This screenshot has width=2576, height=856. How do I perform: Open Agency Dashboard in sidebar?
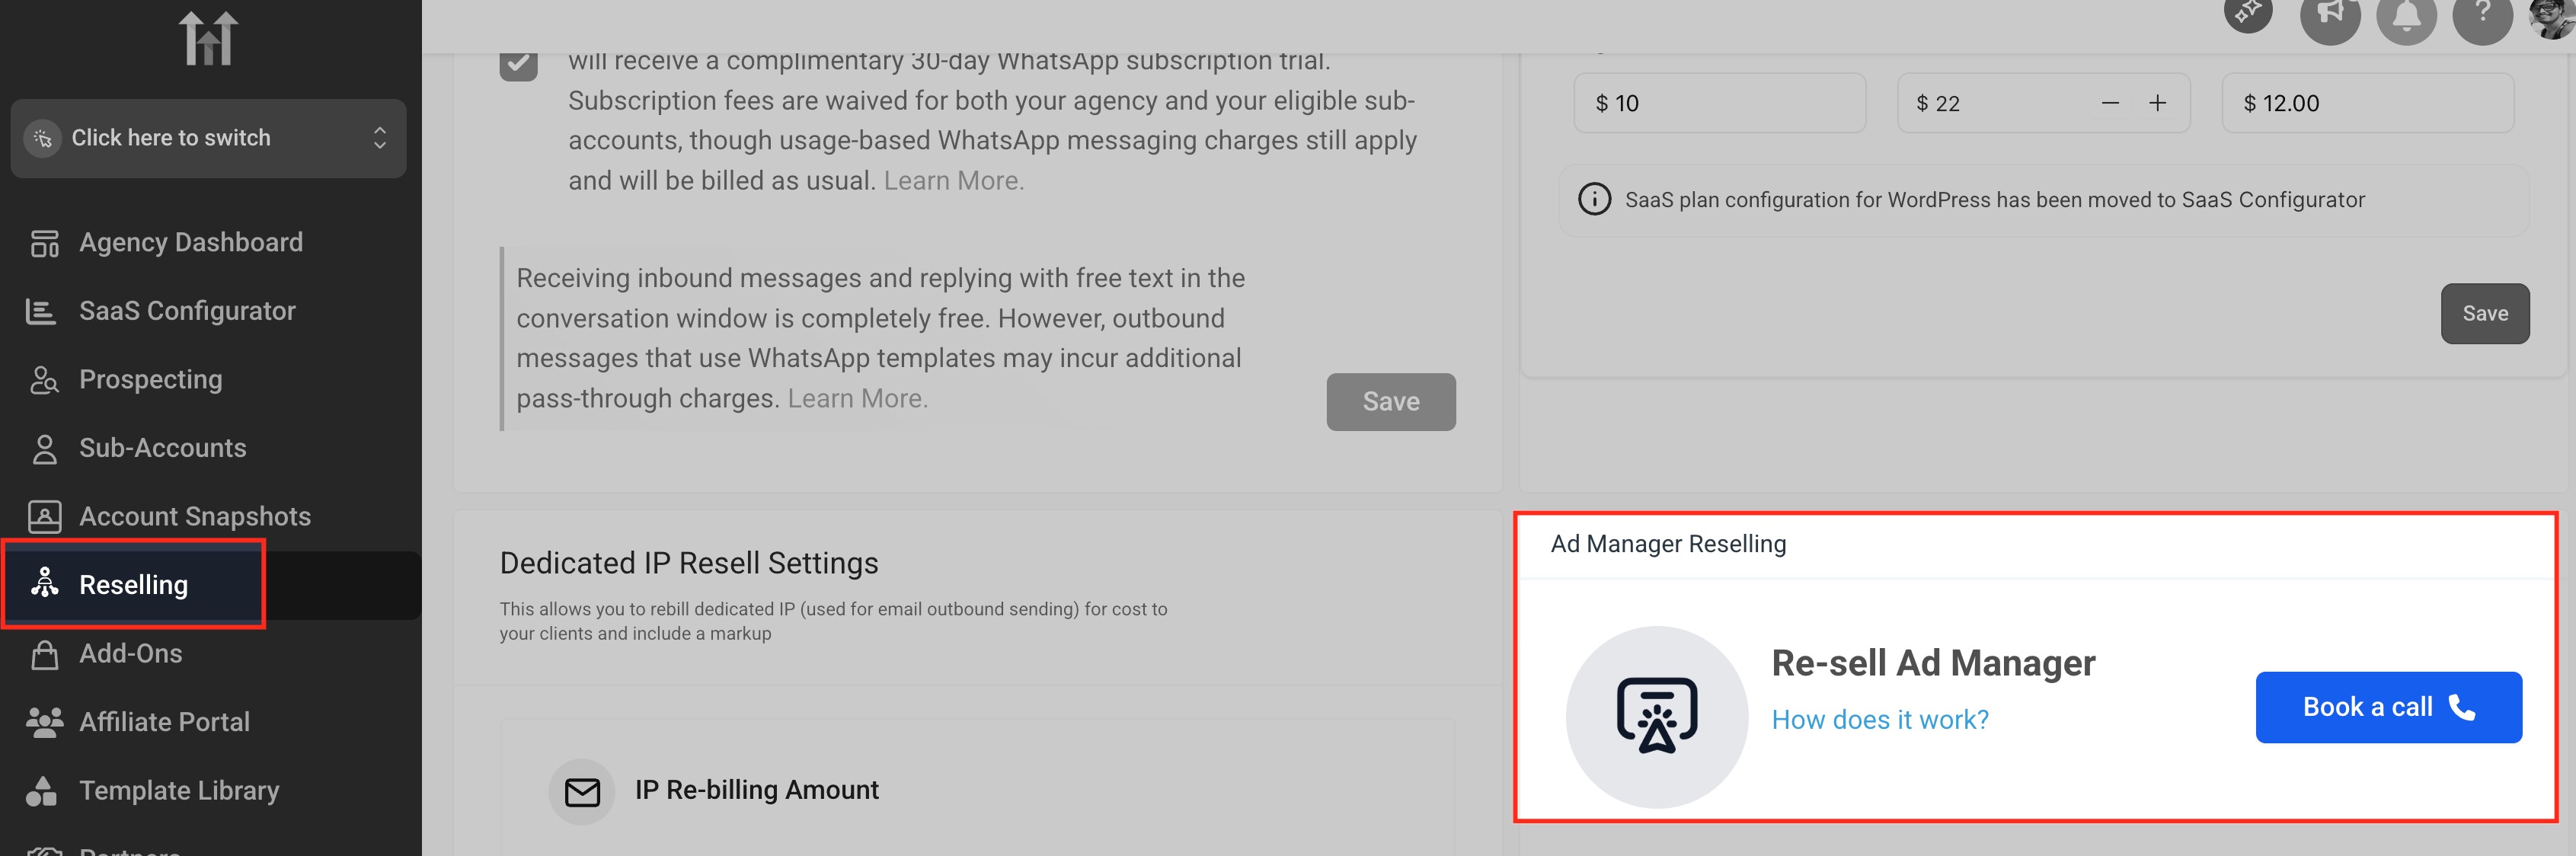click(x=190, y=242)
